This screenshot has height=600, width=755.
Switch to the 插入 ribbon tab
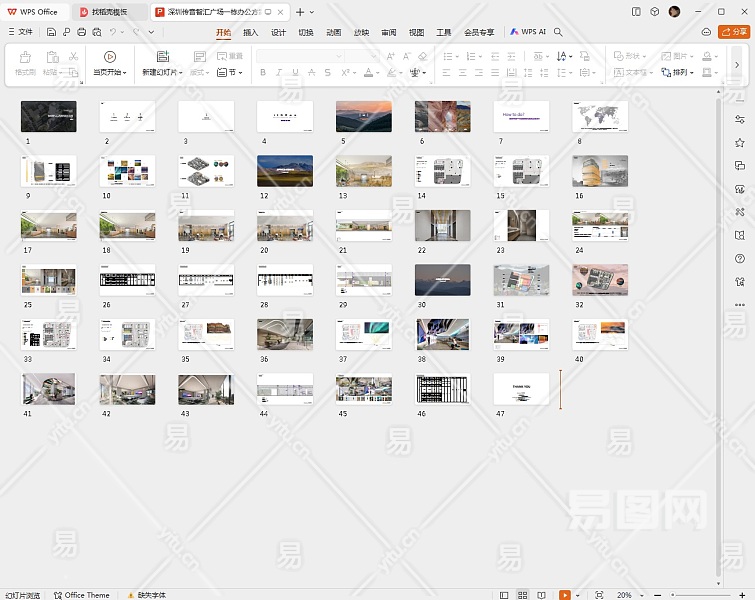click(x=250, y=32)
